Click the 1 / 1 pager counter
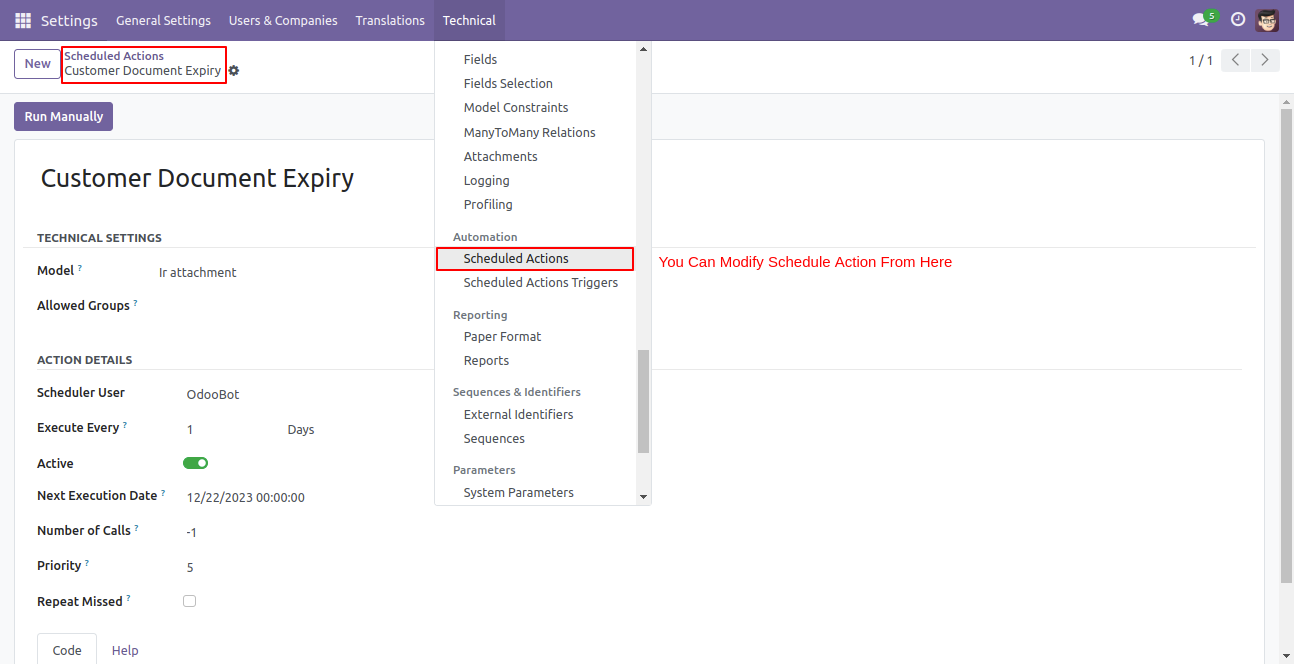This screenshot has height=664, width=1294. coord(1201,61)
